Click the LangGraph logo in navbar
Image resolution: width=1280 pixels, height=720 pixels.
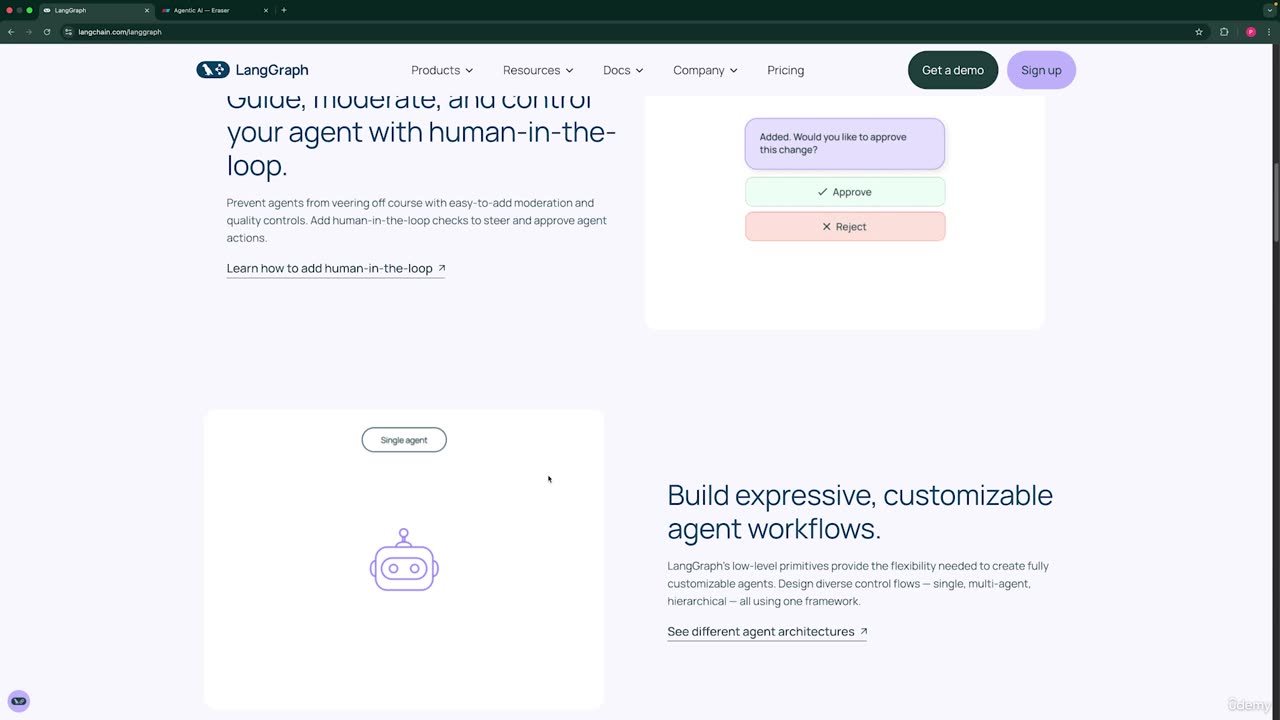click(252, 70)
